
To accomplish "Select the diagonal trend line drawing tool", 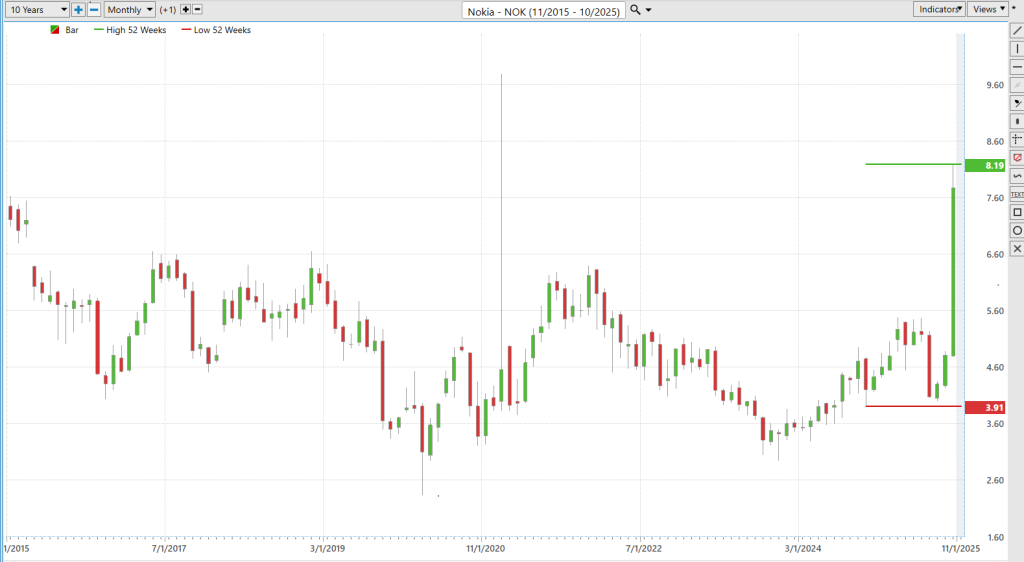I will point(1017,31).
